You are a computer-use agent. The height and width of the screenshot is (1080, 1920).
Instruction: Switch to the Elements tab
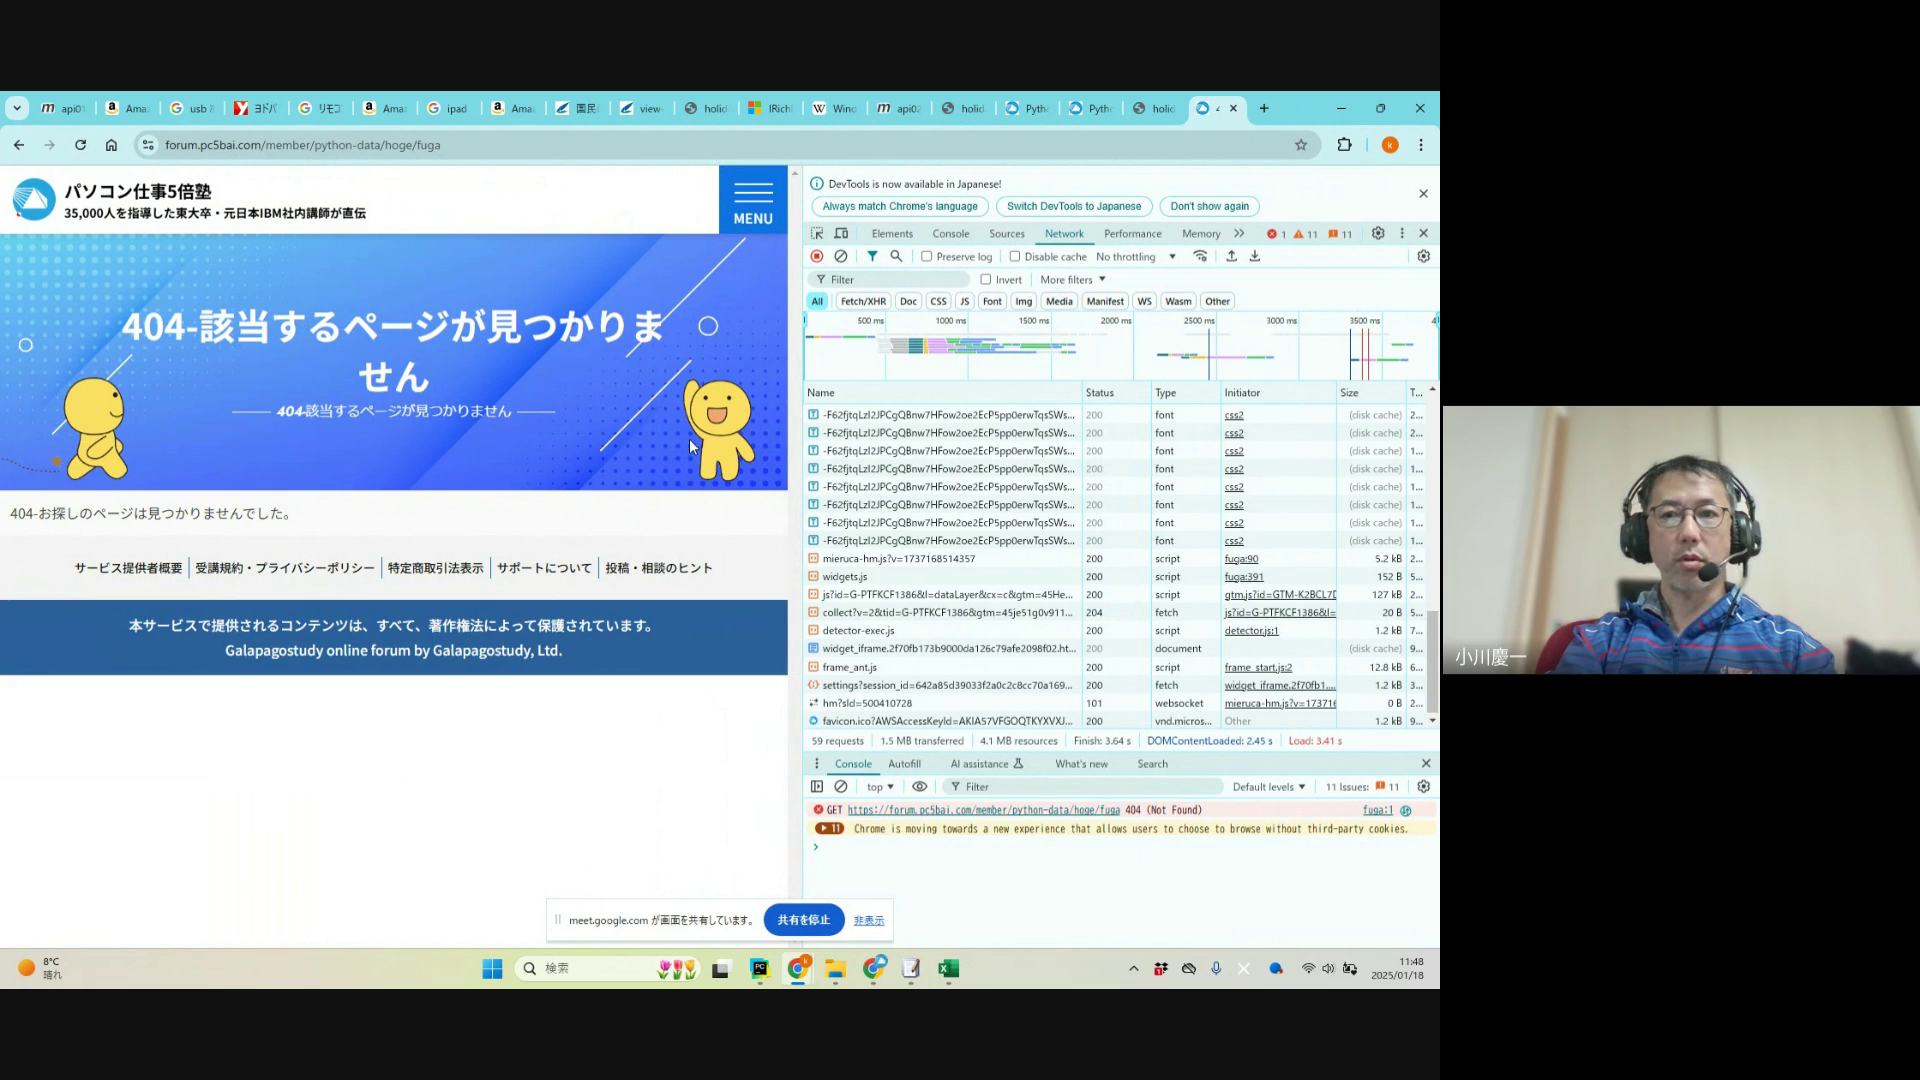click(892, 234)
